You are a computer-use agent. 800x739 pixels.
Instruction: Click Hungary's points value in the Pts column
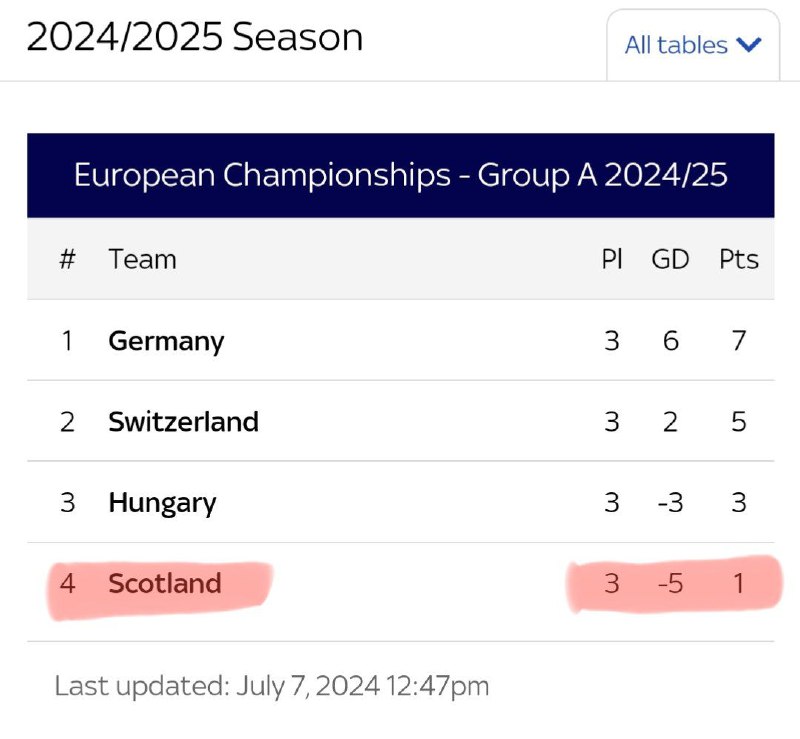point(739,503)
